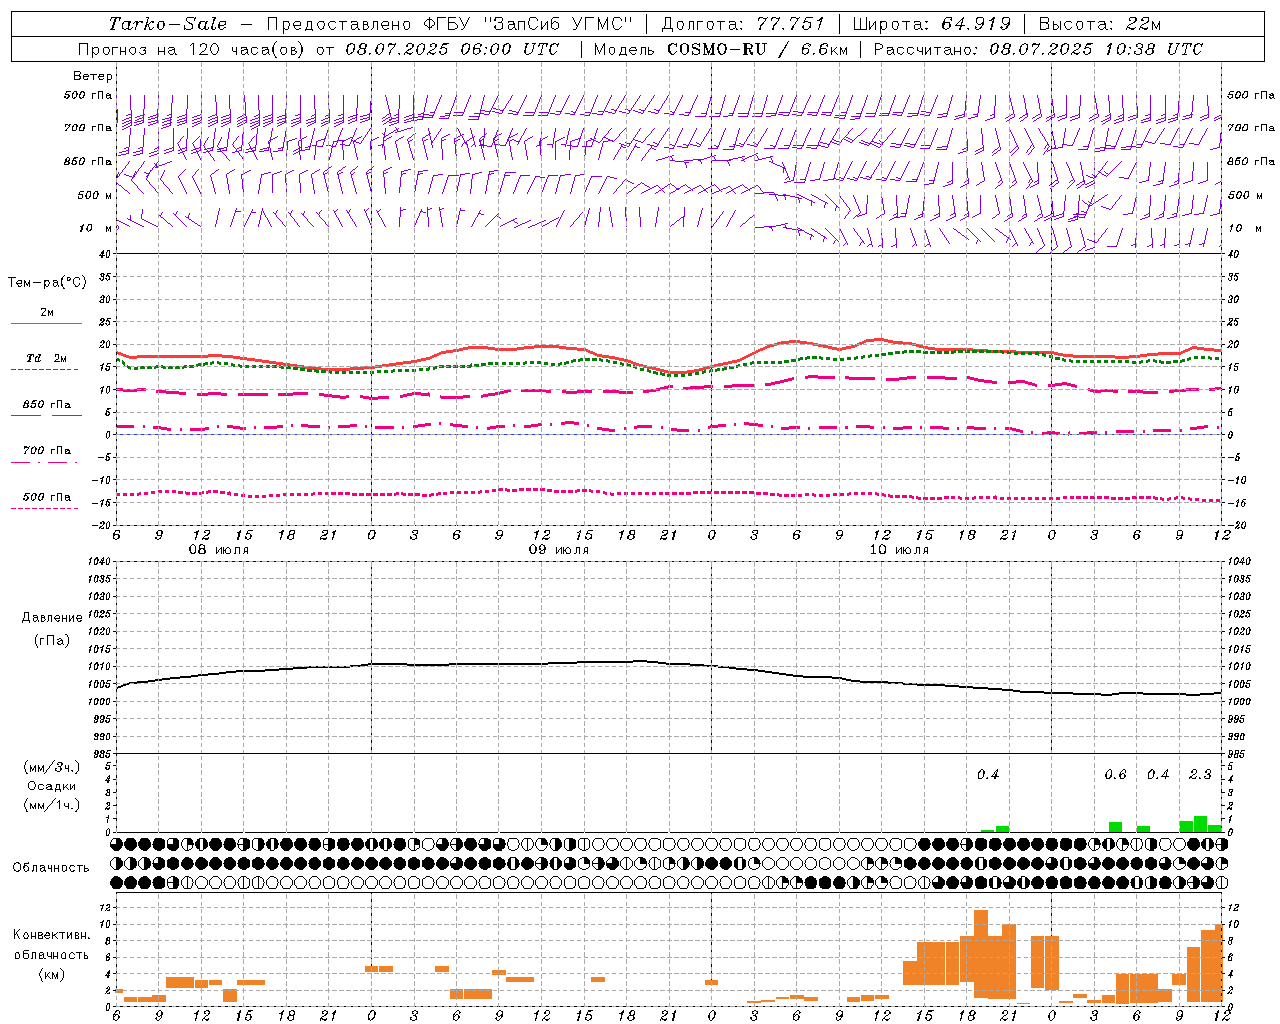Click the 0.6 precipitation total value
Image resolution: width=1280 pixels, height=1024 pixels.
pos(1115,774)
